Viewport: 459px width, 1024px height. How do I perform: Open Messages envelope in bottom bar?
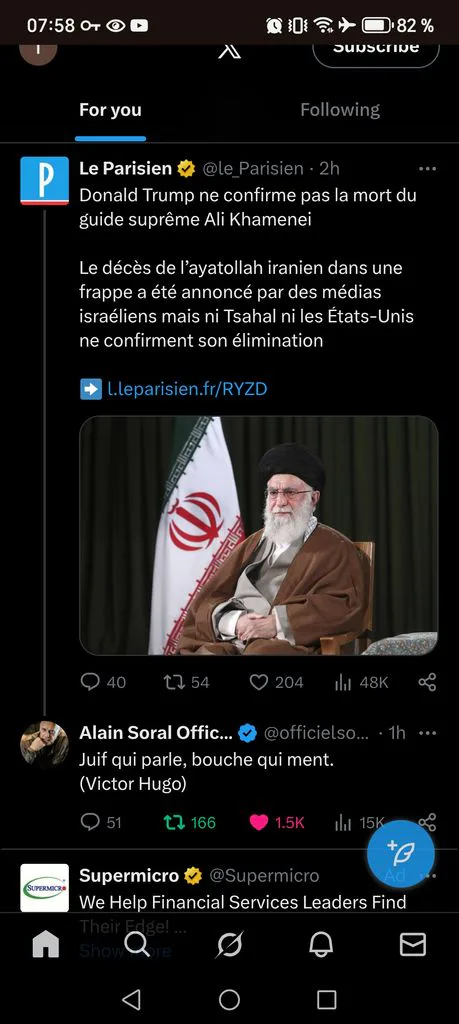[x=413, y=944]
